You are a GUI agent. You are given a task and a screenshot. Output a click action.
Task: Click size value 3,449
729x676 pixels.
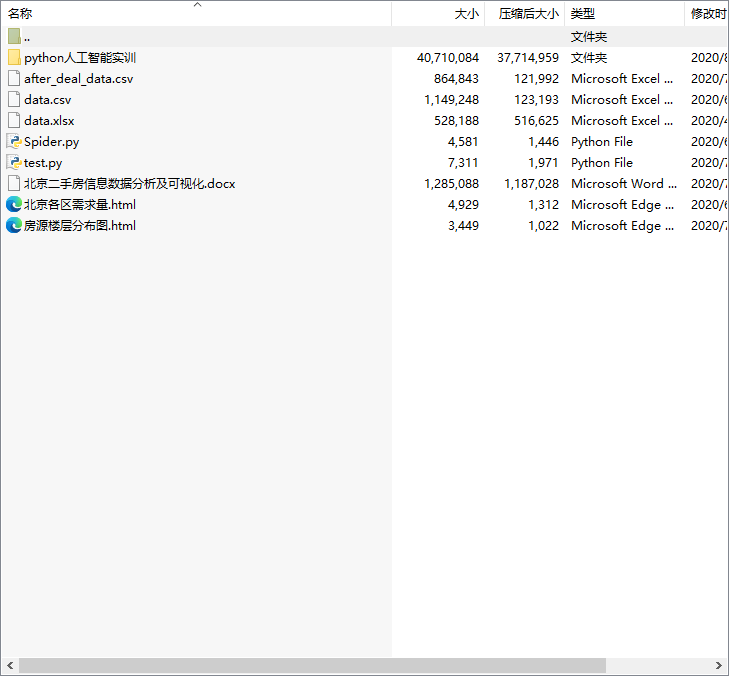coord(463,225)
